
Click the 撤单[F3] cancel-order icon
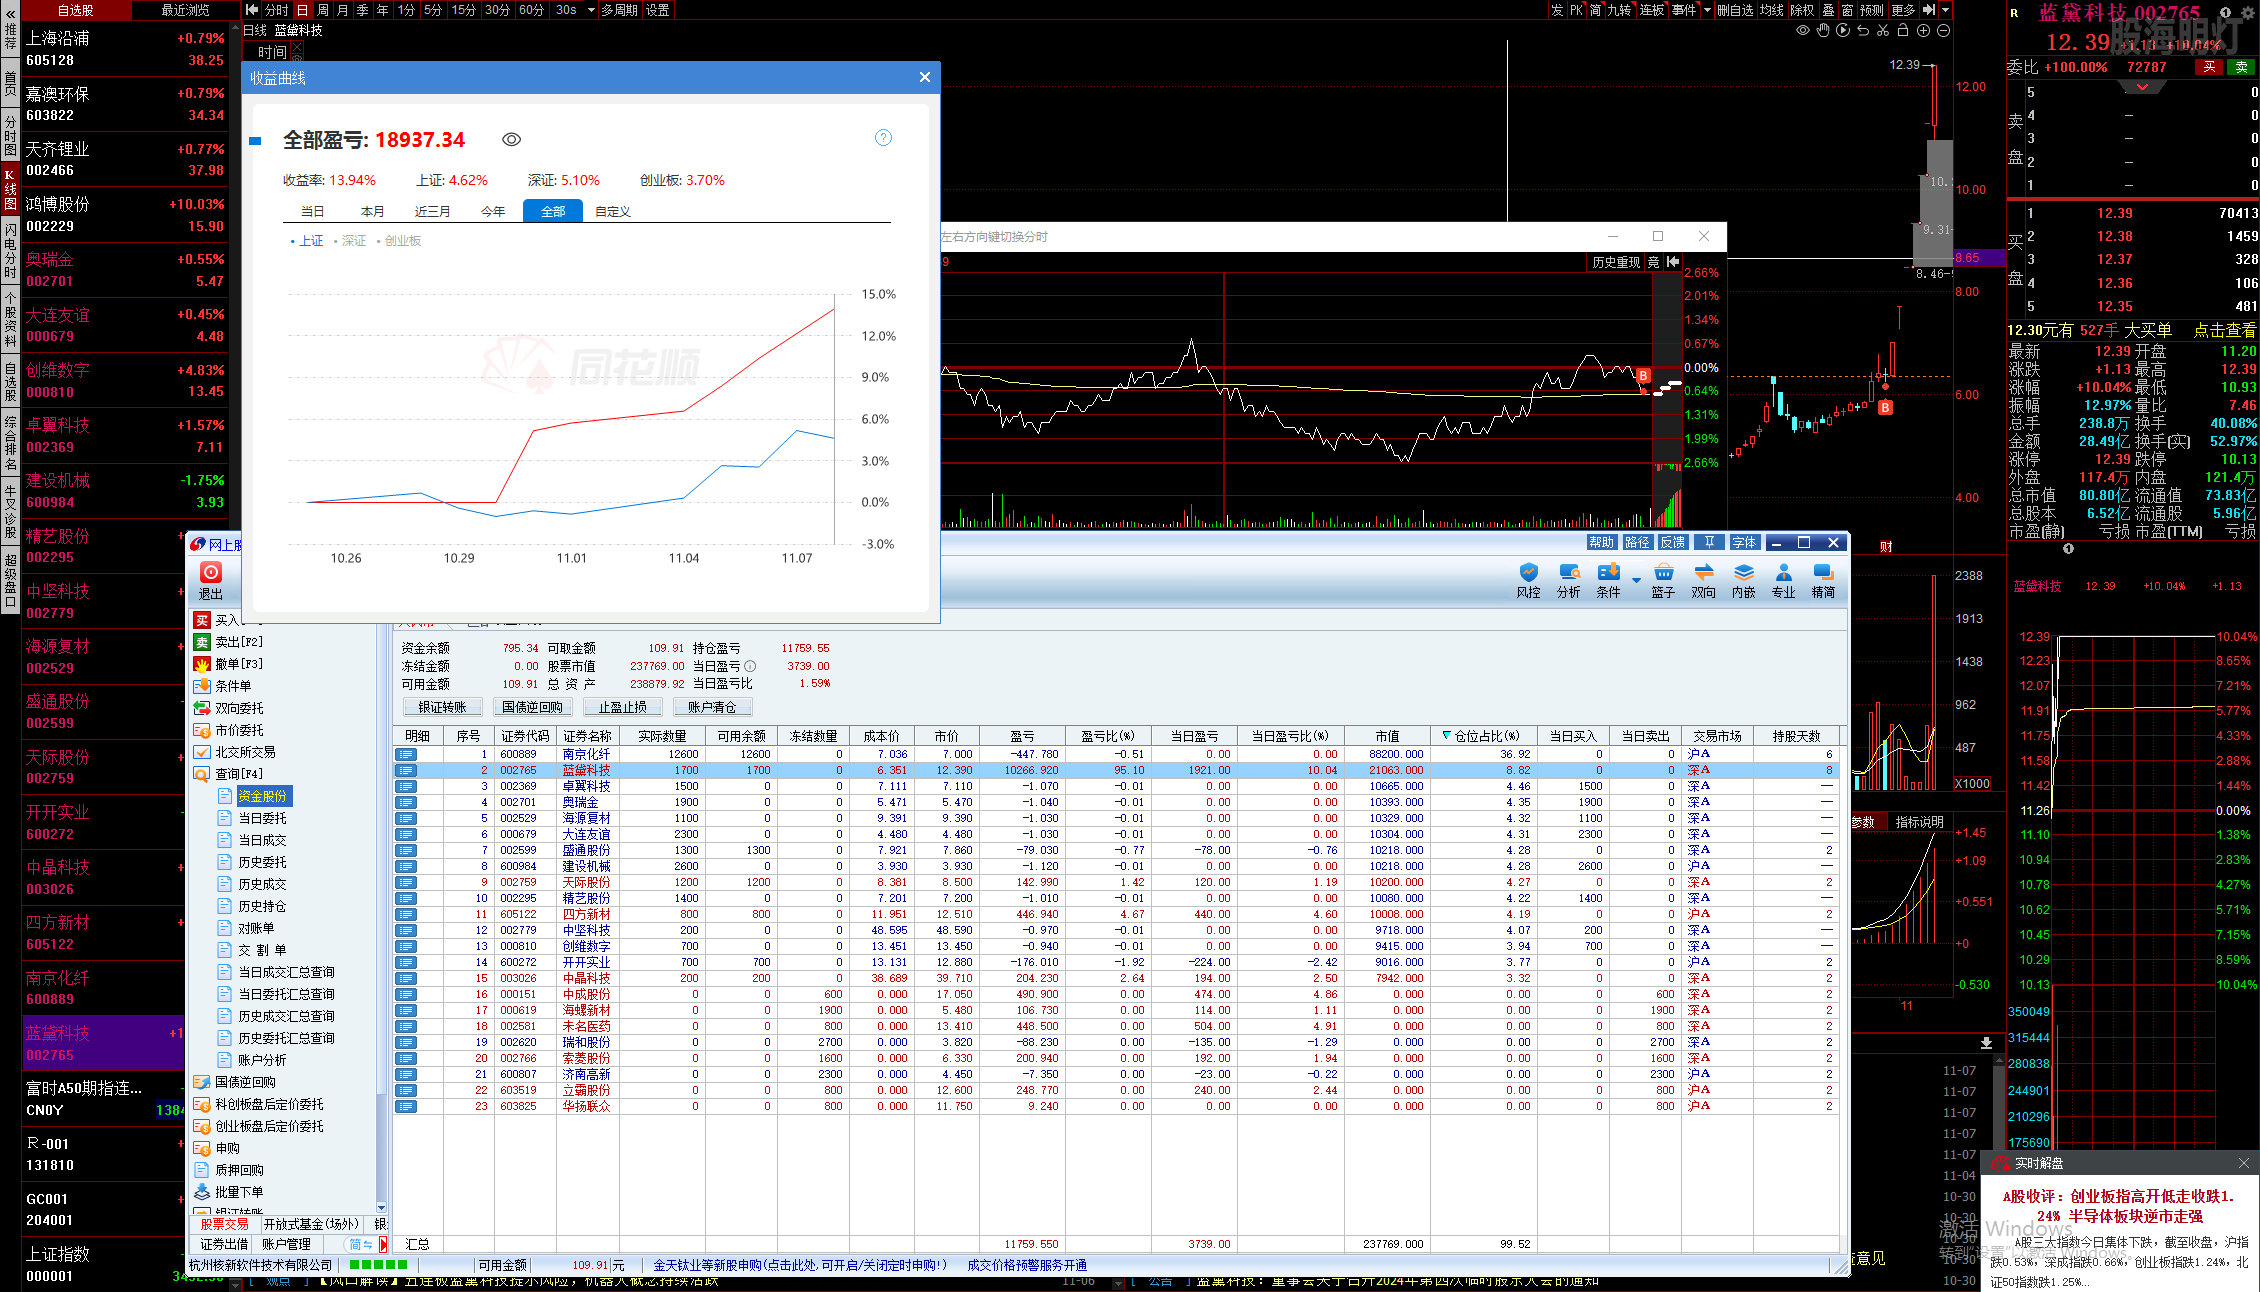202,664
